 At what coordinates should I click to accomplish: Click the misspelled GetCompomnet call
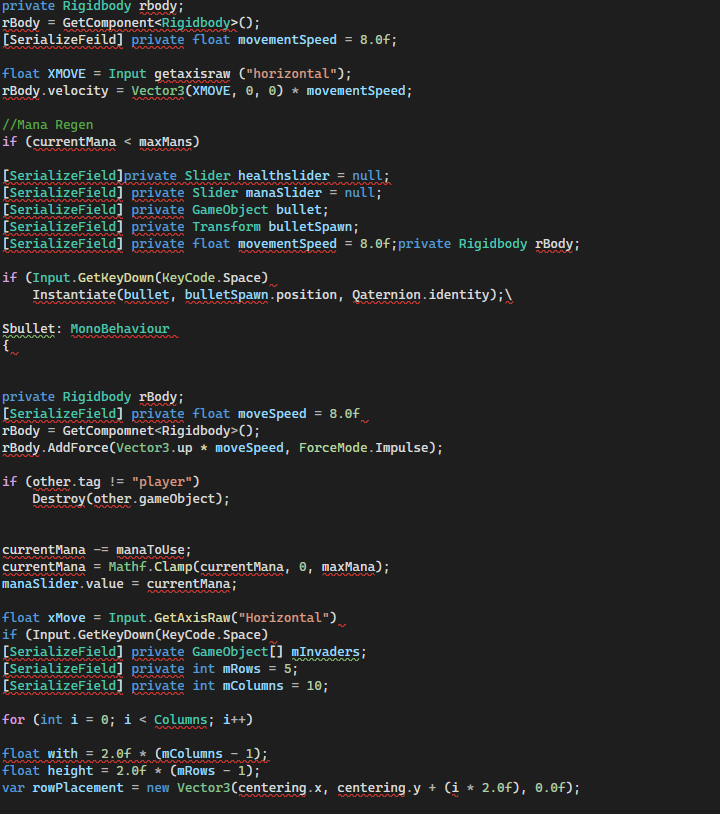108,431
